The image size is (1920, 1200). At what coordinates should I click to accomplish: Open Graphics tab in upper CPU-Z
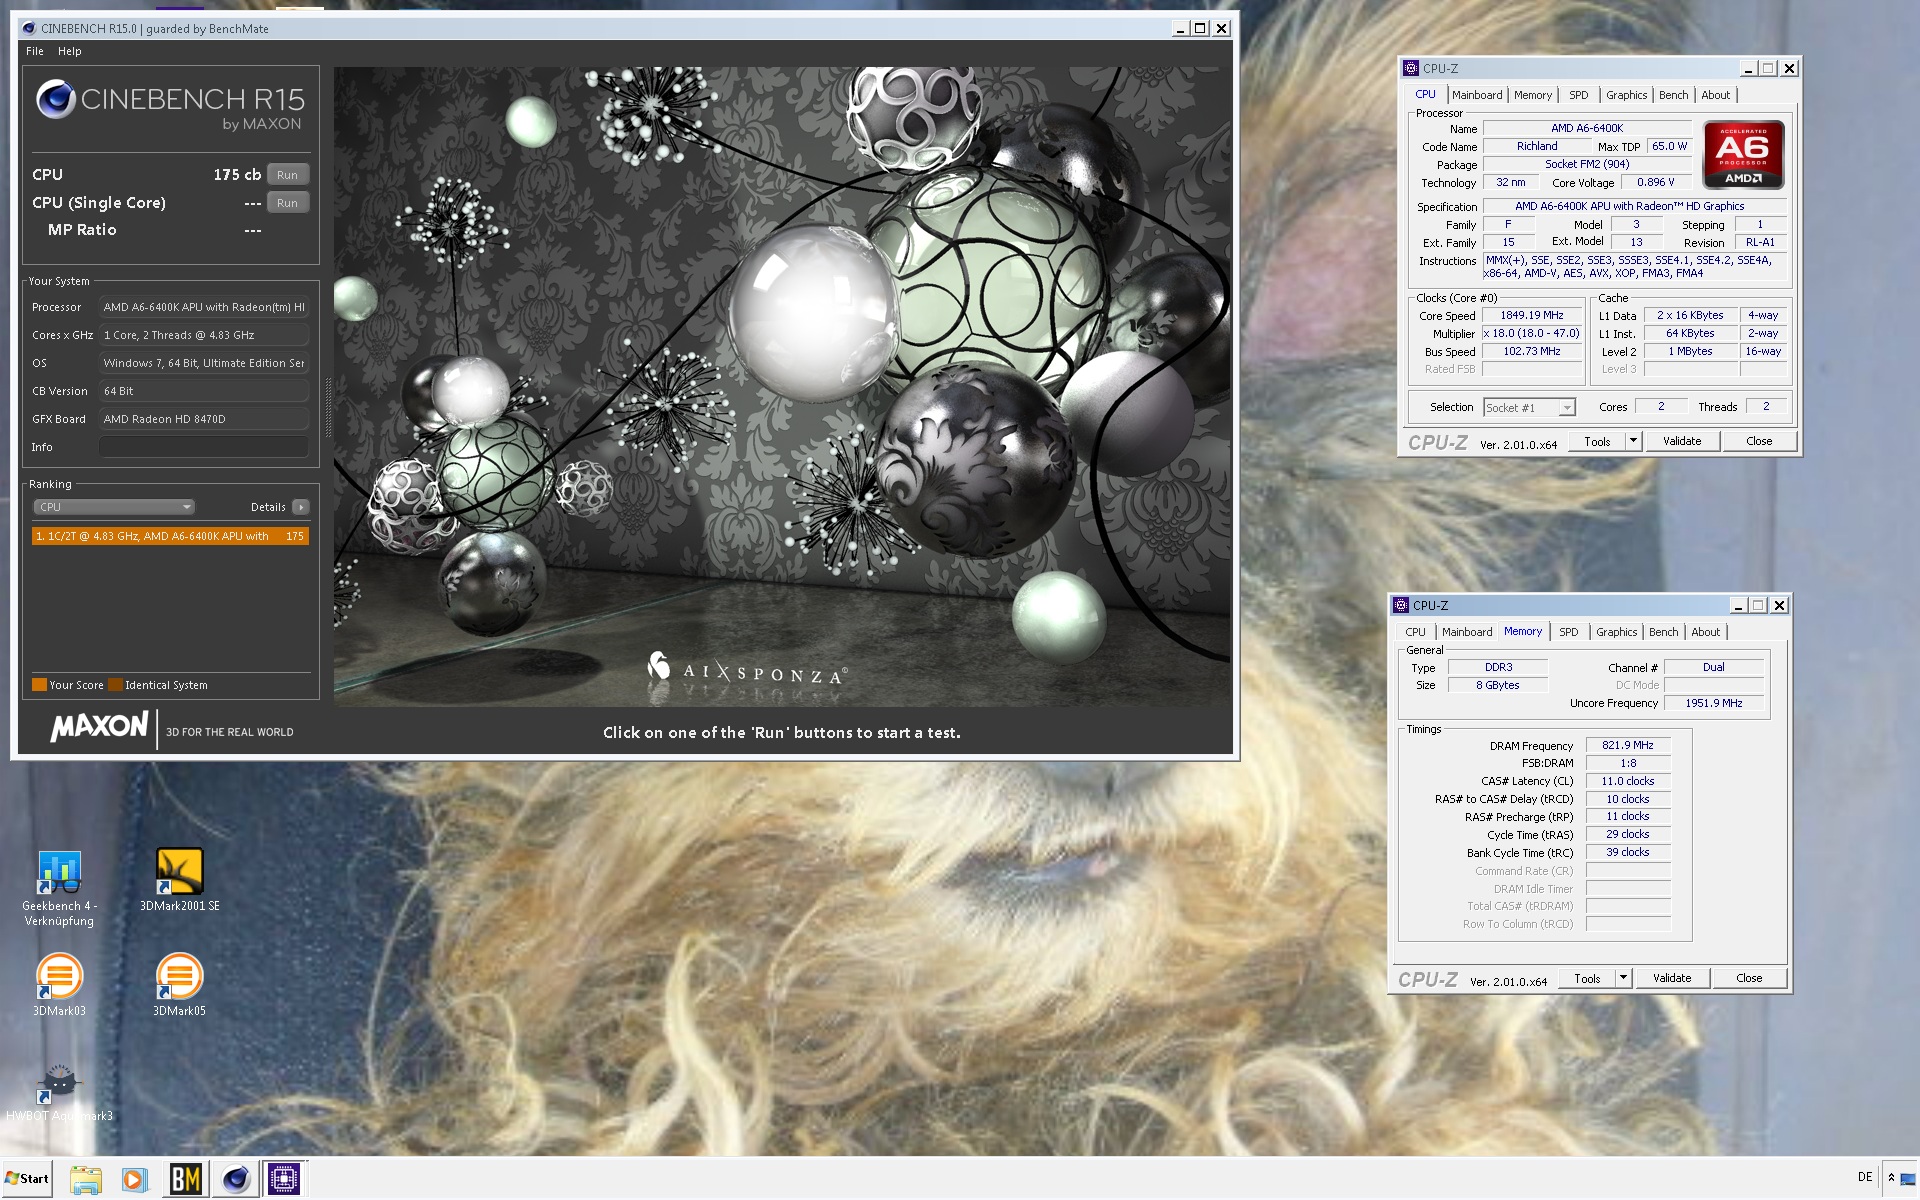[x=1626, y=95]
